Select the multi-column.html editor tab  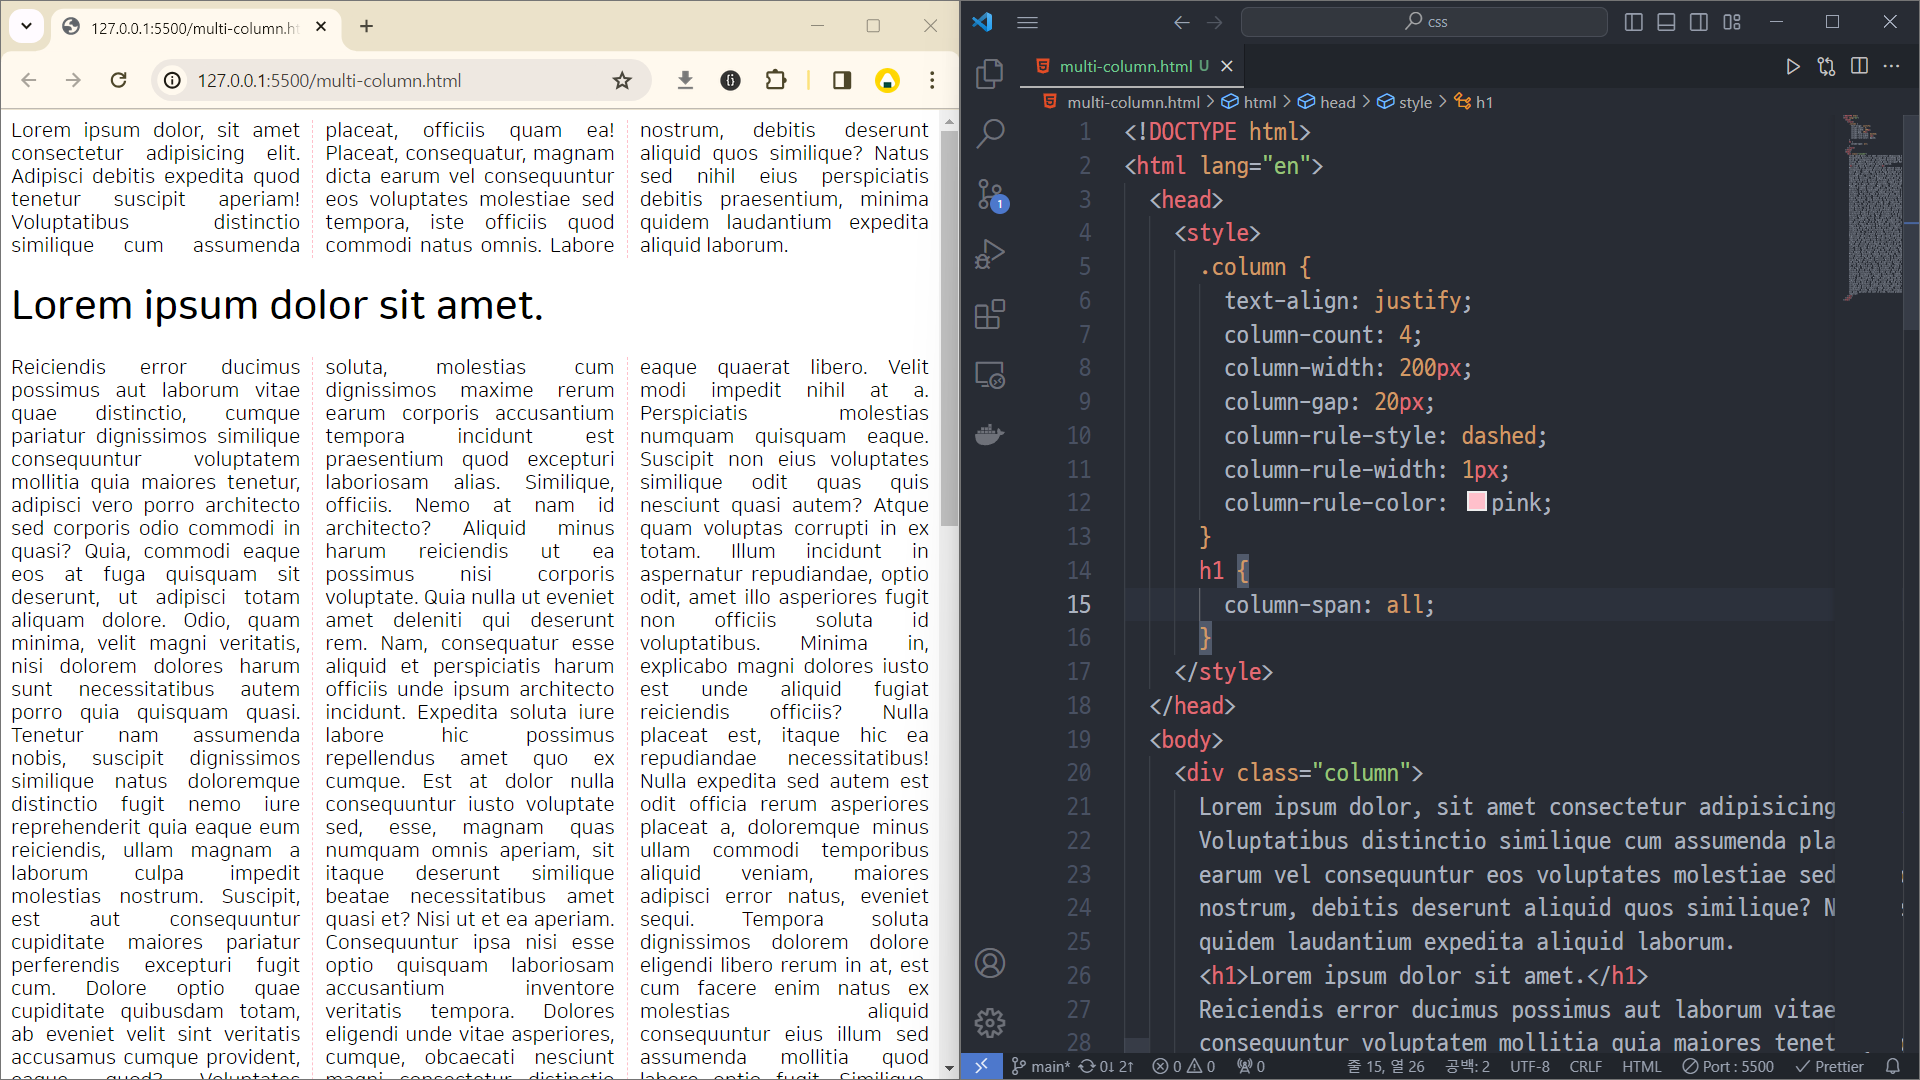1125,66
